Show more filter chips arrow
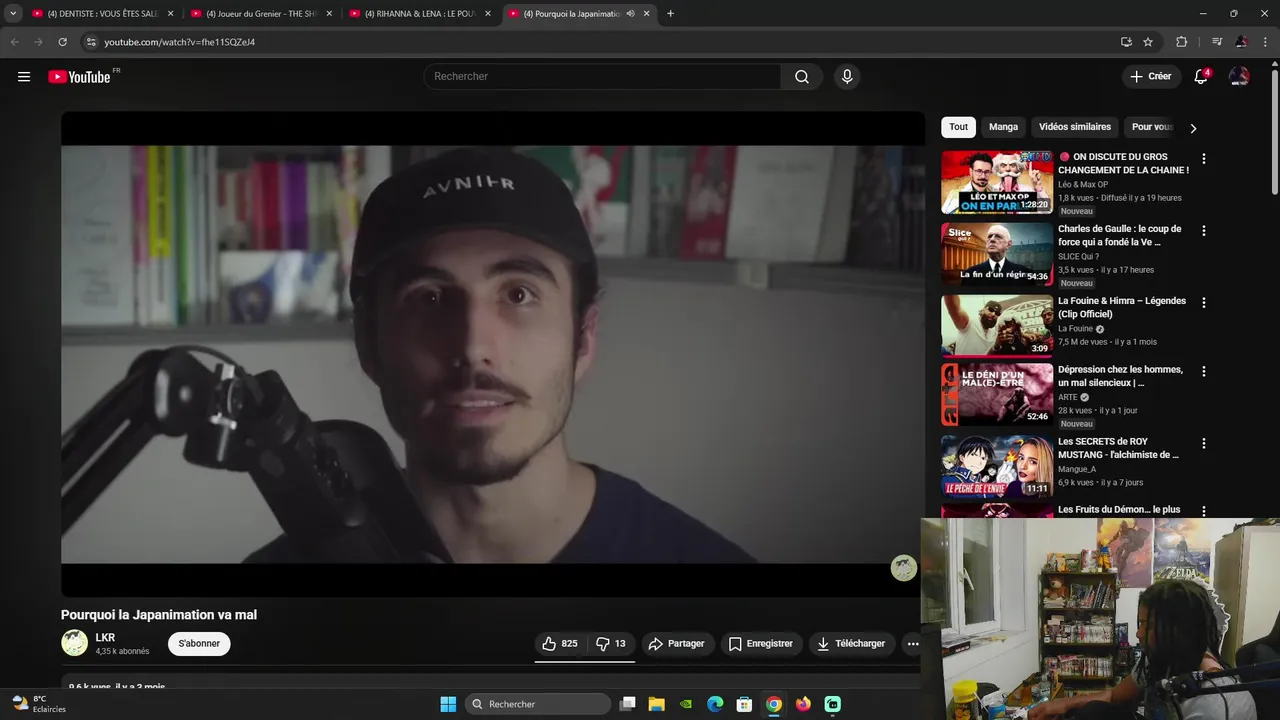Screen dimensions: 1280x720 [1193, 128]
